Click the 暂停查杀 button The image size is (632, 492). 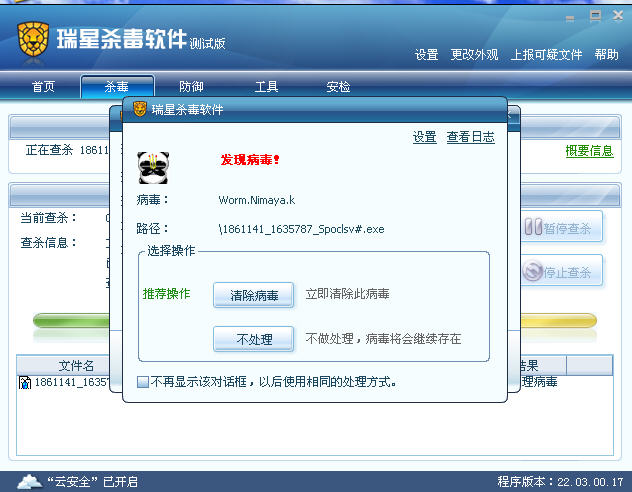pyautogui.click(x=562, y=227)
